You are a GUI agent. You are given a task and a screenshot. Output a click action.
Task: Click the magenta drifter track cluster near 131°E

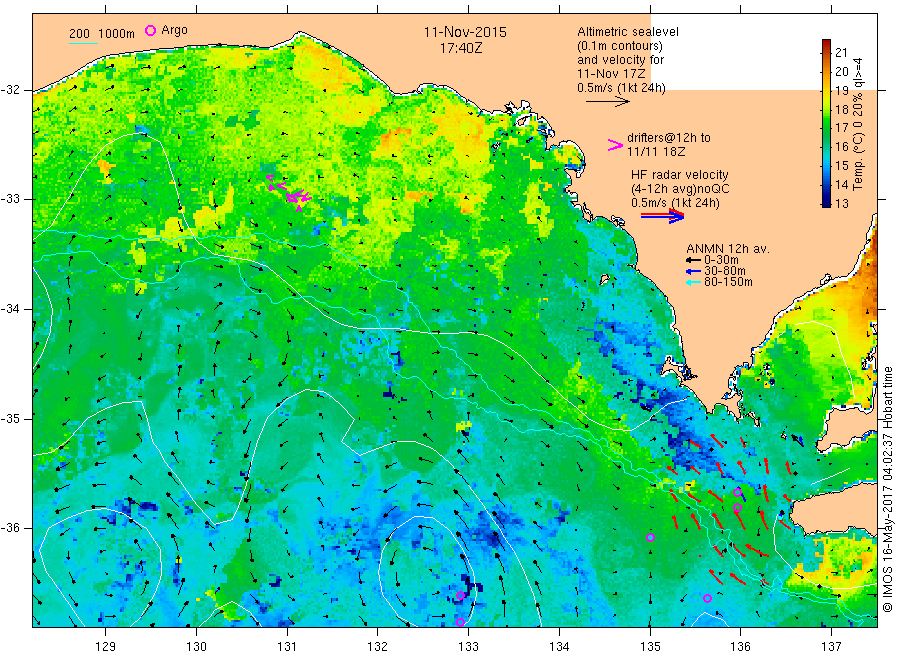click(x=290, y=193)
